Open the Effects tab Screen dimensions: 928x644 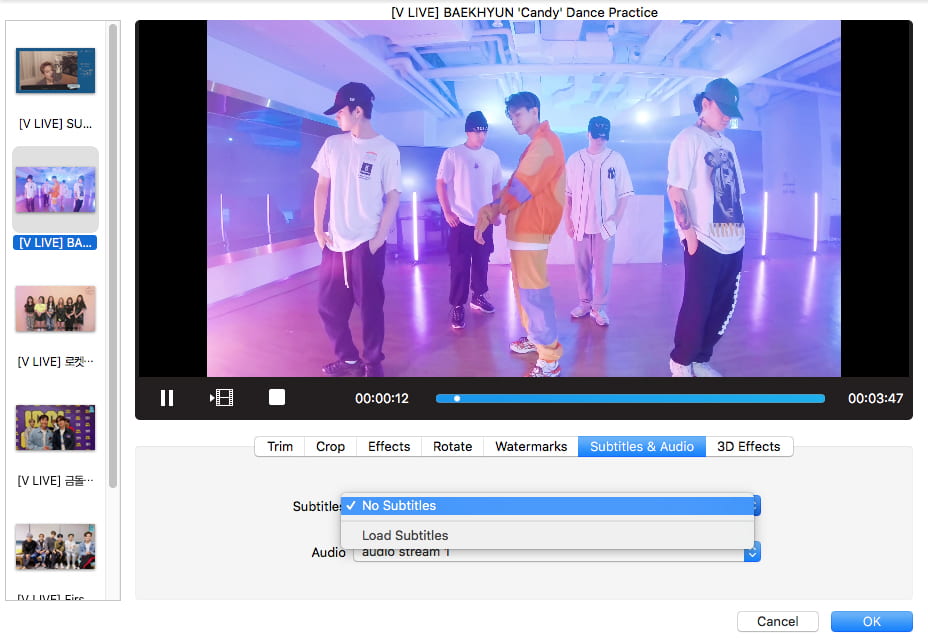pos(389,446)
